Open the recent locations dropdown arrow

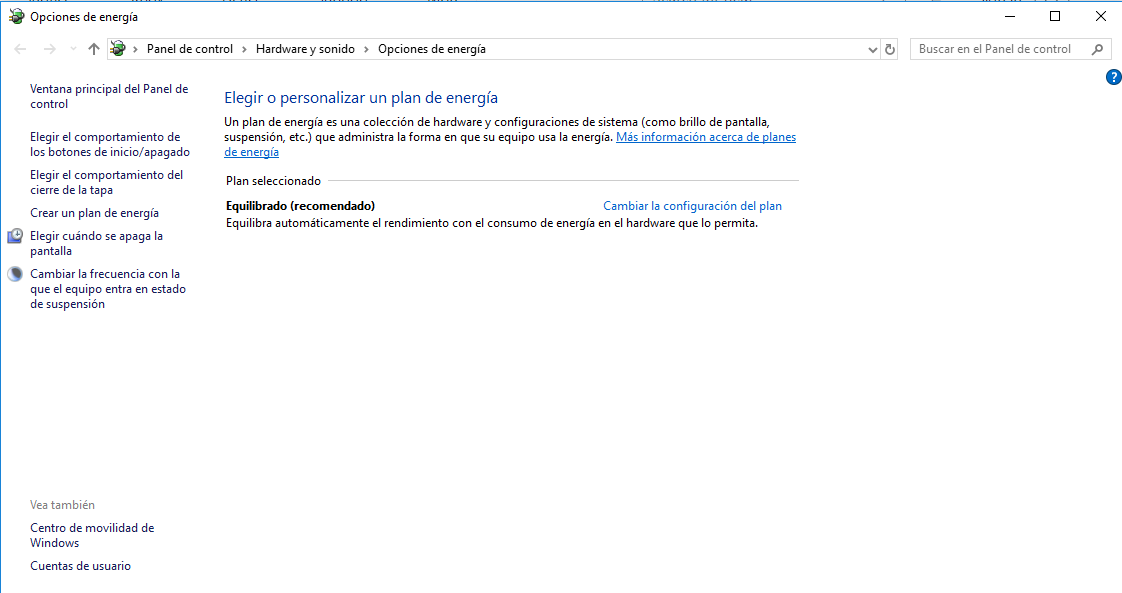point(73,49)
